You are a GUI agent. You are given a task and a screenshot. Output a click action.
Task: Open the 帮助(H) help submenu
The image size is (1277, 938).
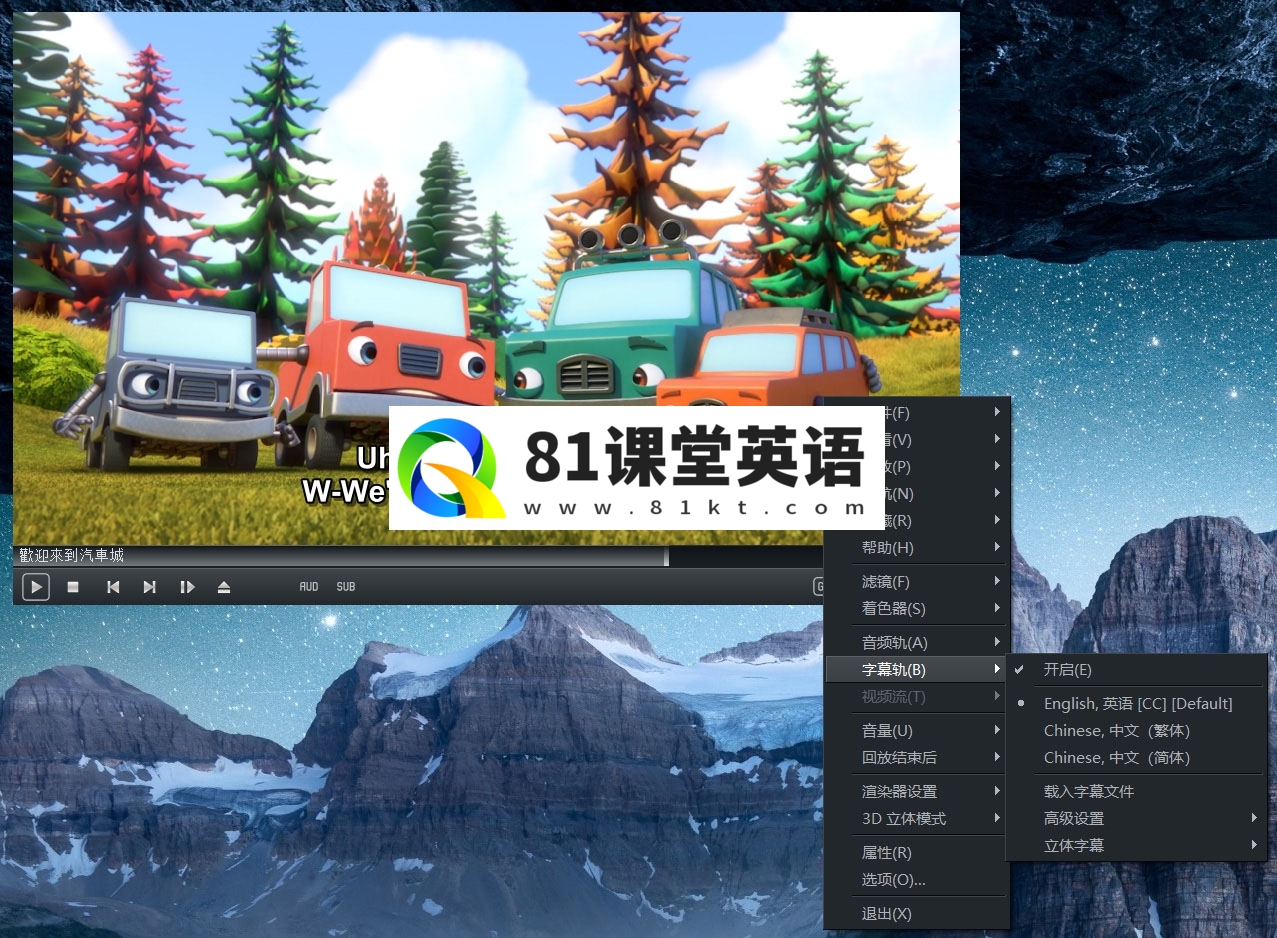917,548
